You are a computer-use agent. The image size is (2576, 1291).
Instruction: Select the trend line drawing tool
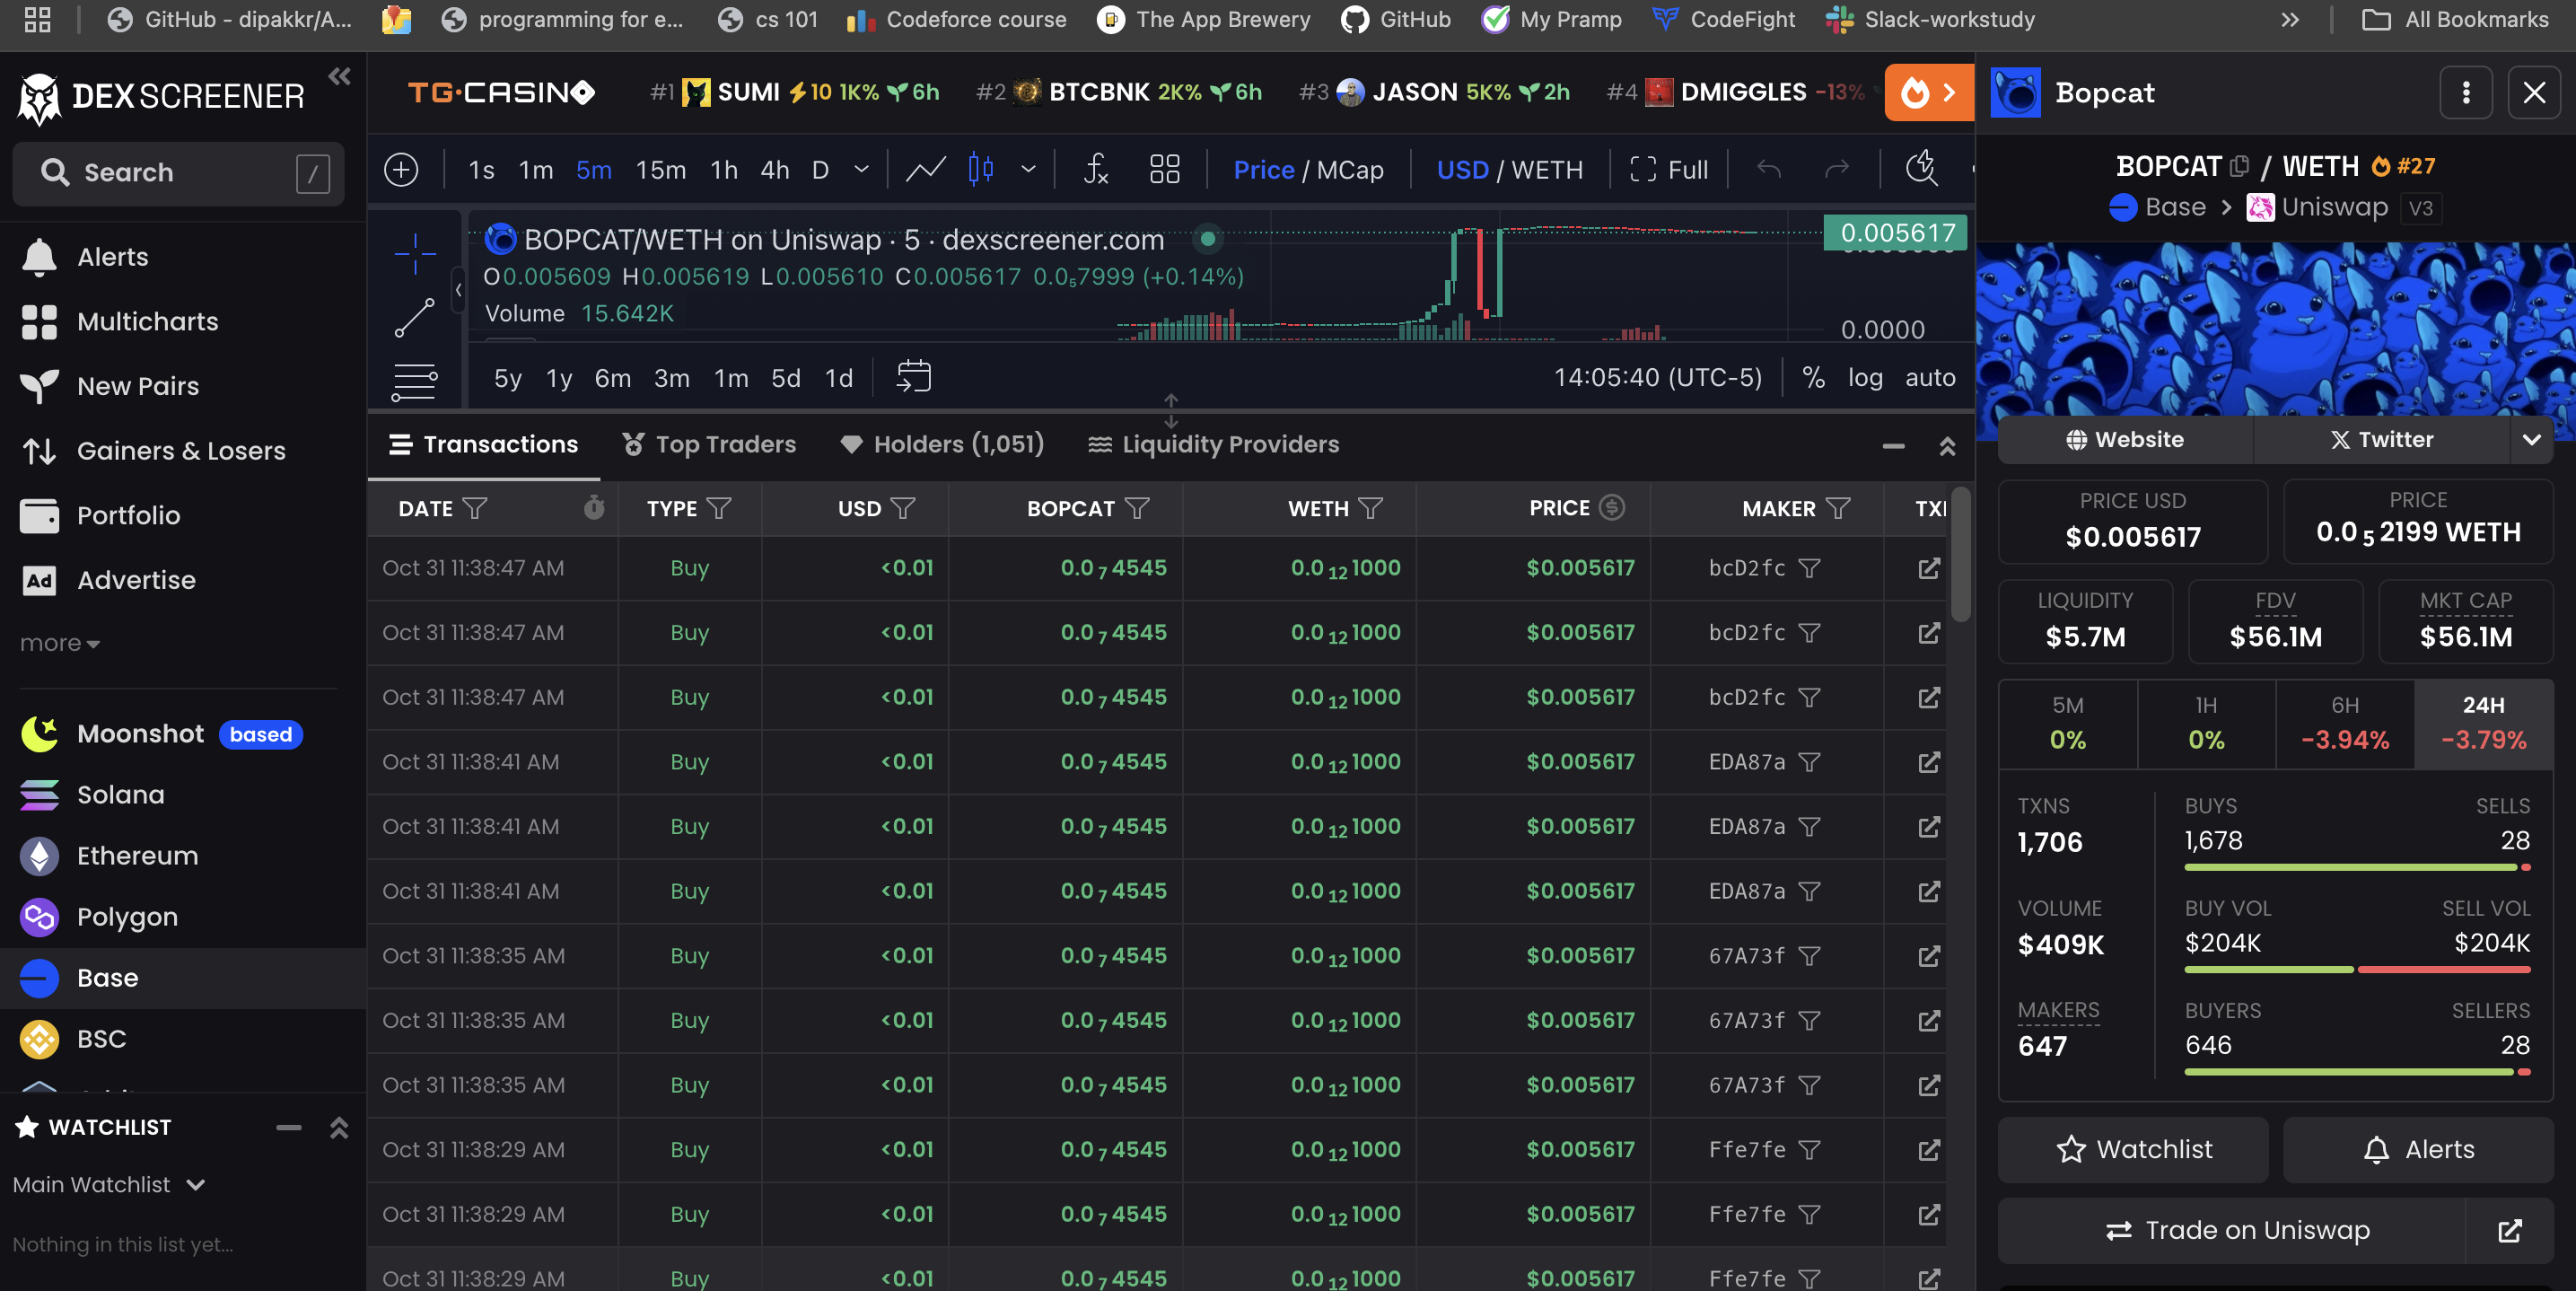pos(414,319)
